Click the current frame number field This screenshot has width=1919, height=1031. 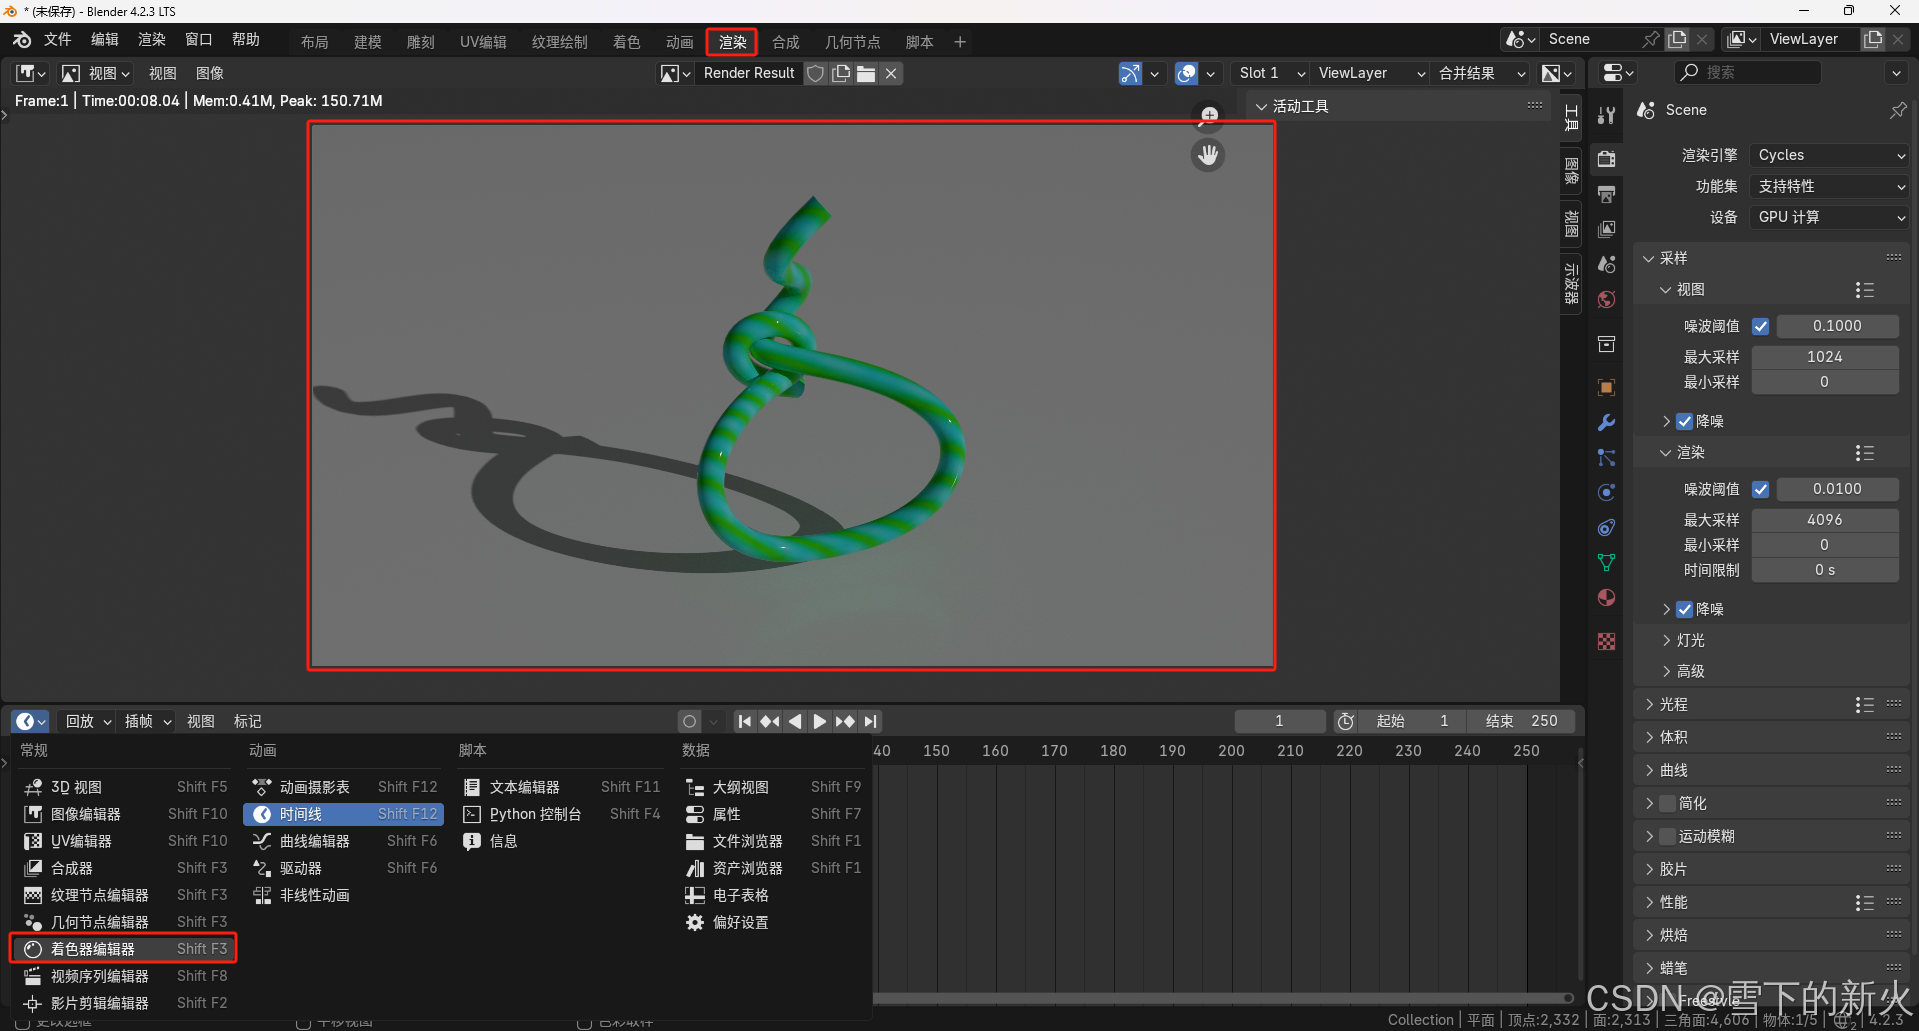pyautogui.click(x=1279, y=721)
